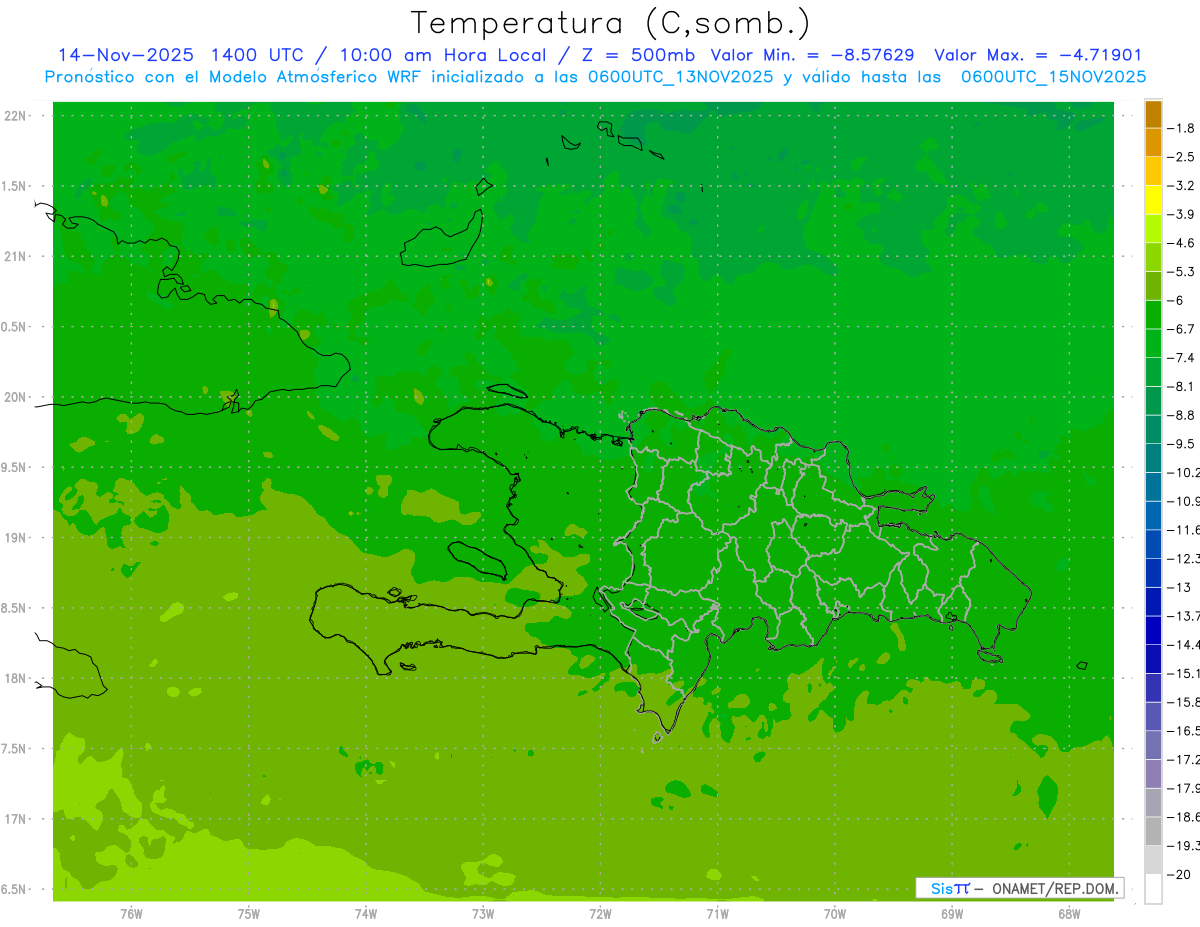The image size is (1200, 927).
Task: Click the -9.5 value on the color scale
Action: coord(1182,444)
